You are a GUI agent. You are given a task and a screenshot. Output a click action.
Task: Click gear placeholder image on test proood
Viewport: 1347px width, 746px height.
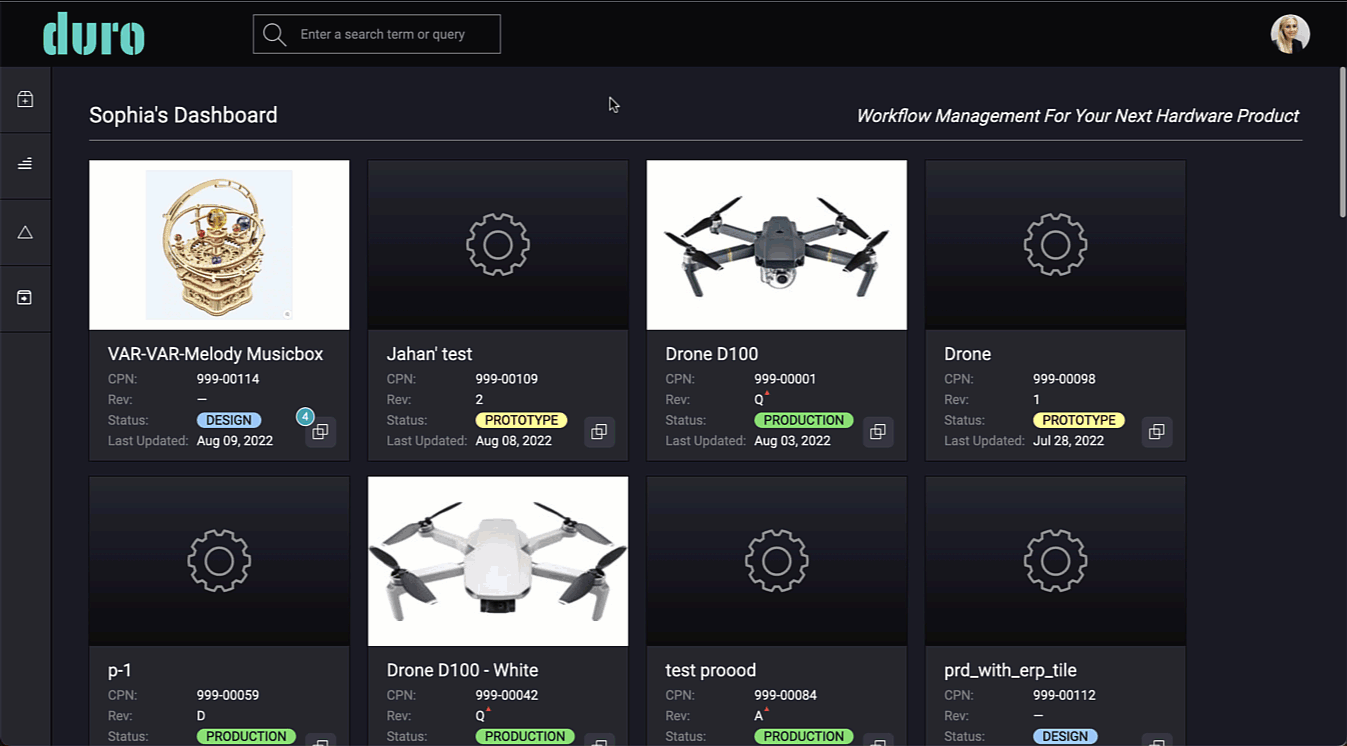tap(777, 561)
